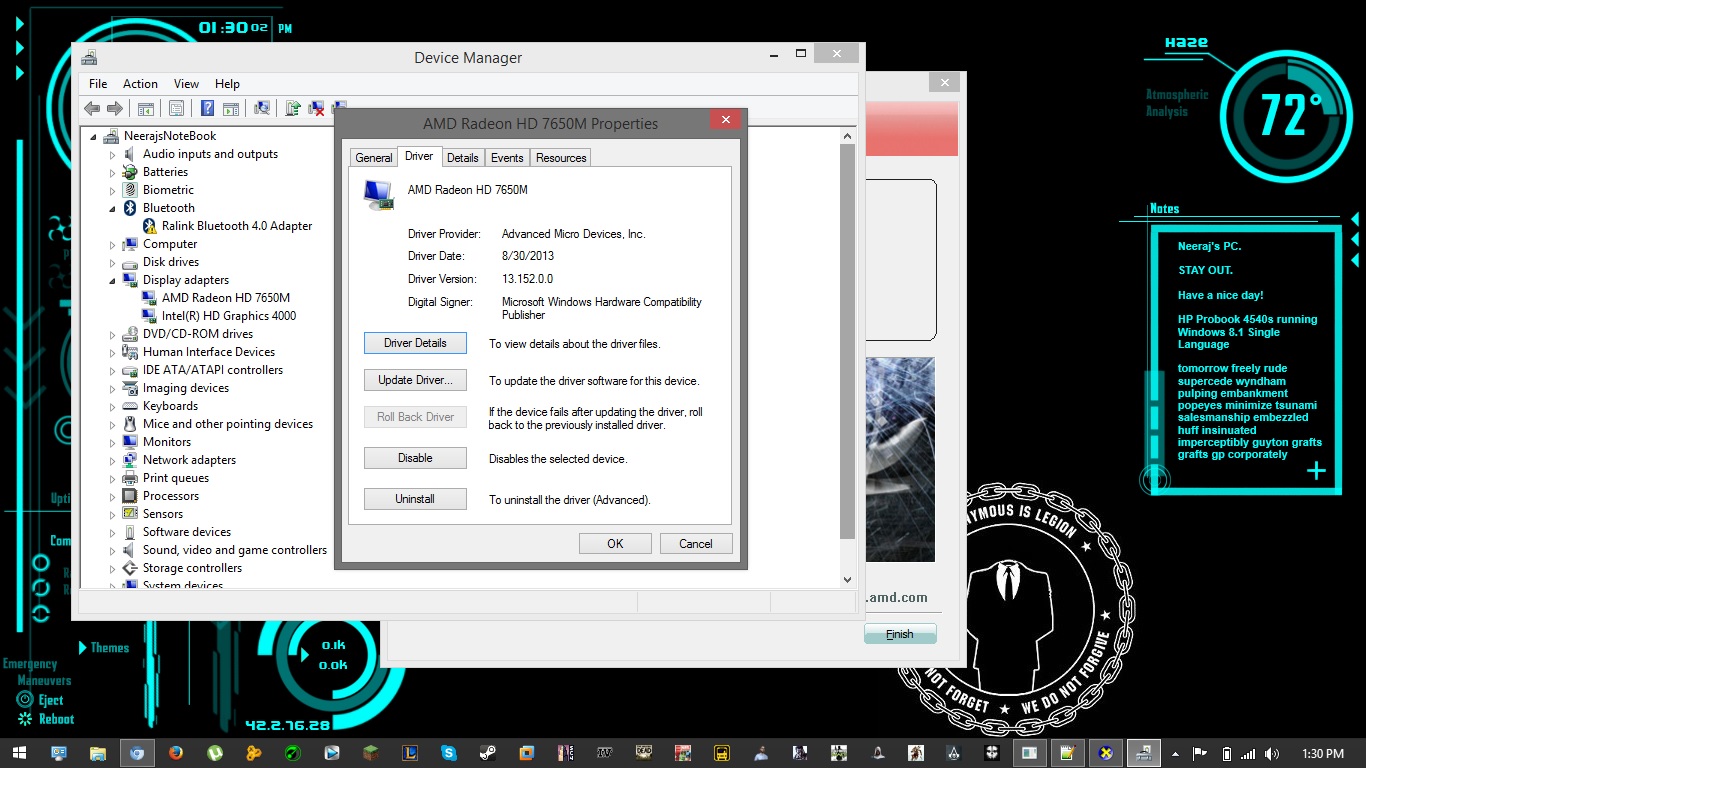Open the Chromium icon on taskbar
1712x810 pixels.
pos(137,753)
